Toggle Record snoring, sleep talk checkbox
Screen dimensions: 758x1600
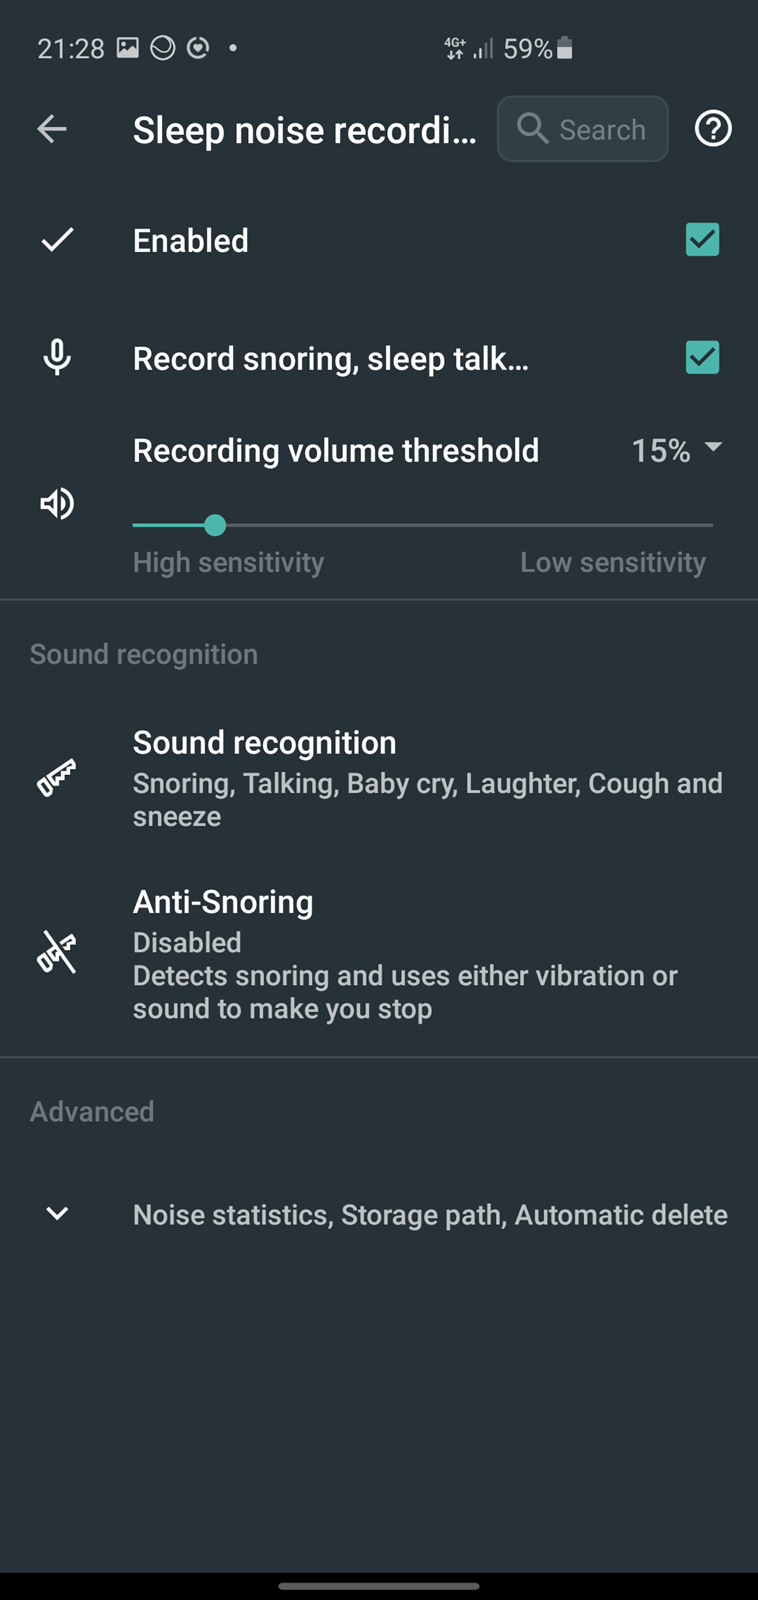pos(702,357)
